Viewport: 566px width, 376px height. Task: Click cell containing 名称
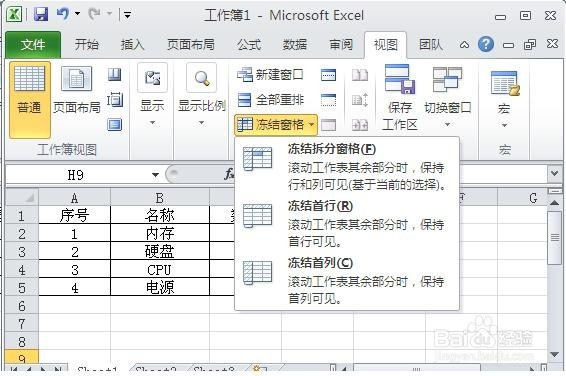[160, 215]
